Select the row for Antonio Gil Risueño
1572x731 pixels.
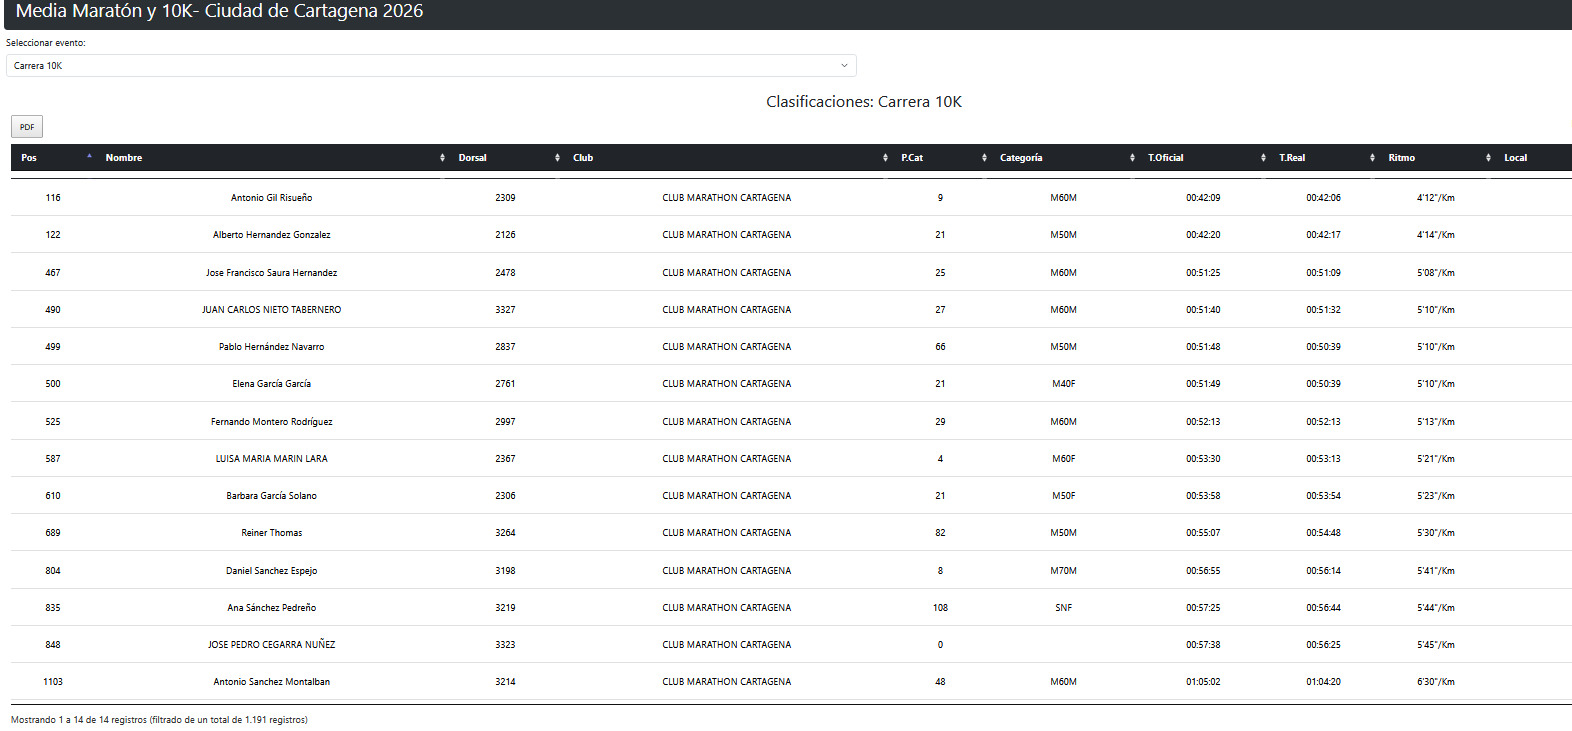click(x=271, y=198)
